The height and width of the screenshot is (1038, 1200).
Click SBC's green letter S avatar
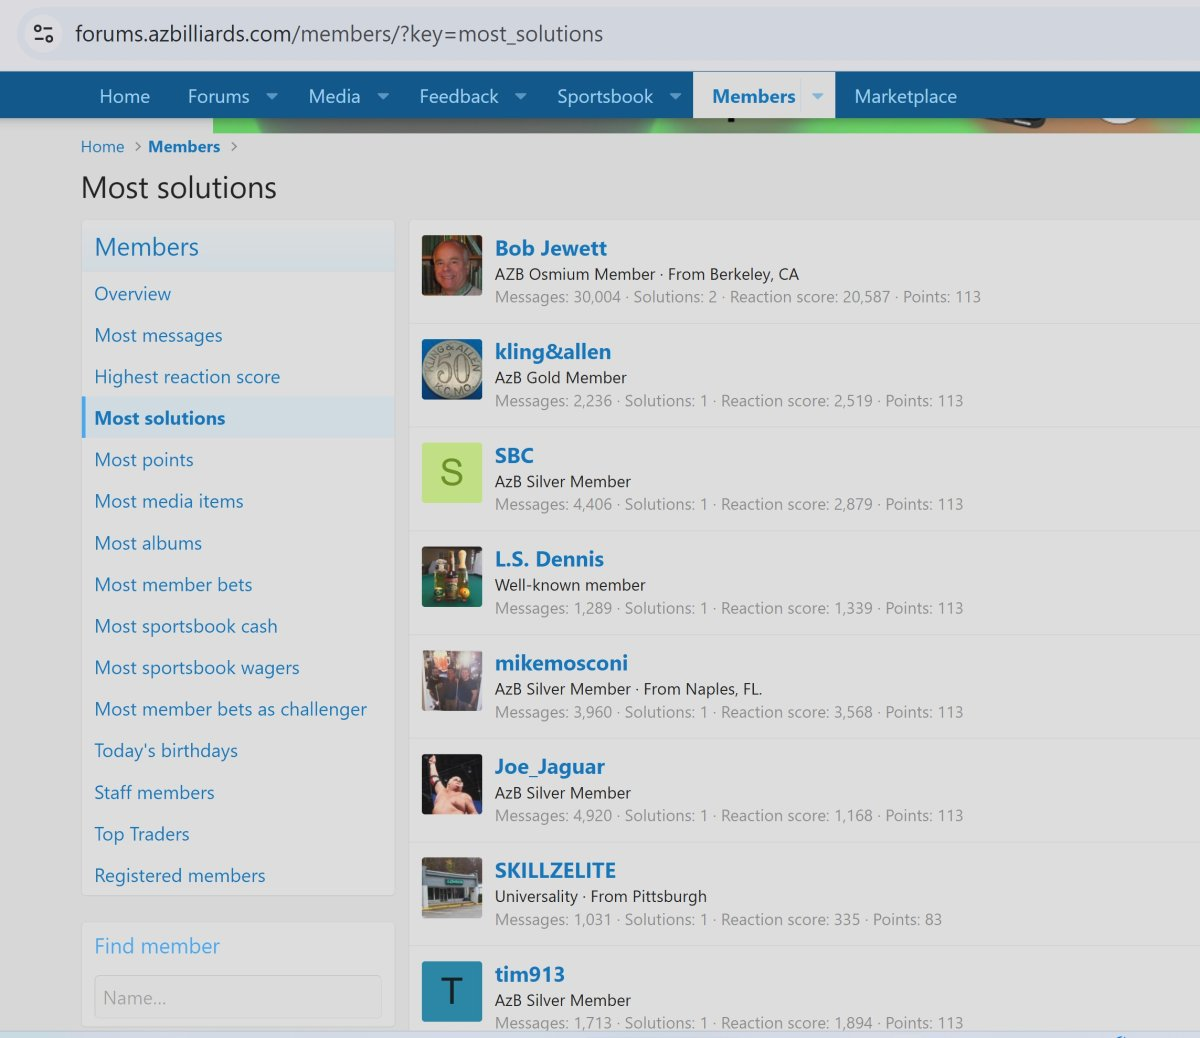coord(451,473)
